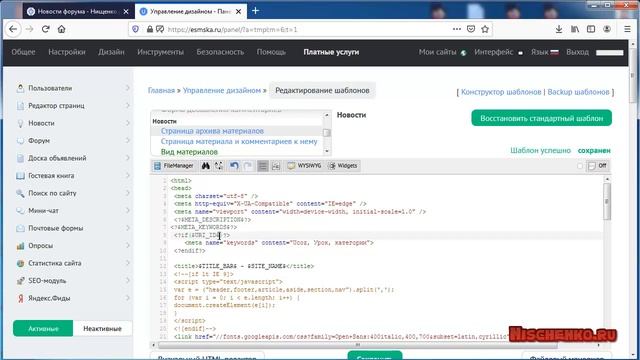Open the Помощь menu
The image size is (640, 360).
coord(271,52)
